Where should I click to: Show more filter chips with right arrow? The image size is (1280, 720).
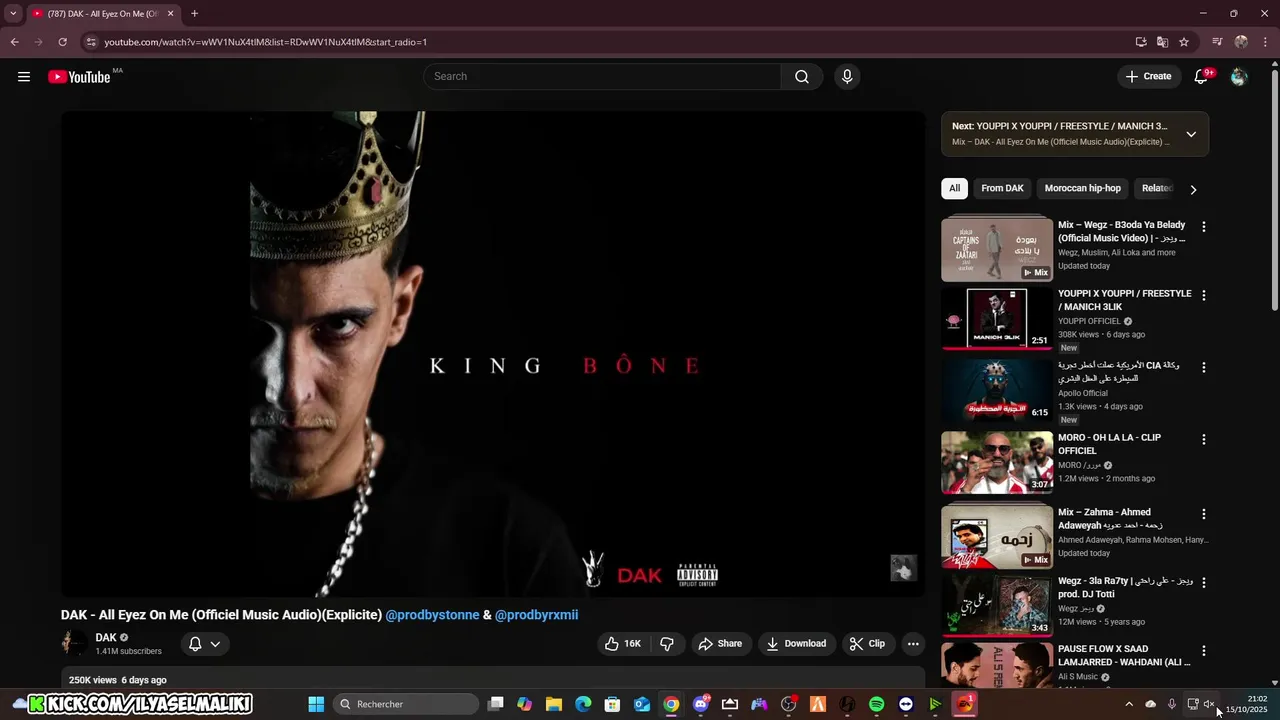[x=1193, y=189]
